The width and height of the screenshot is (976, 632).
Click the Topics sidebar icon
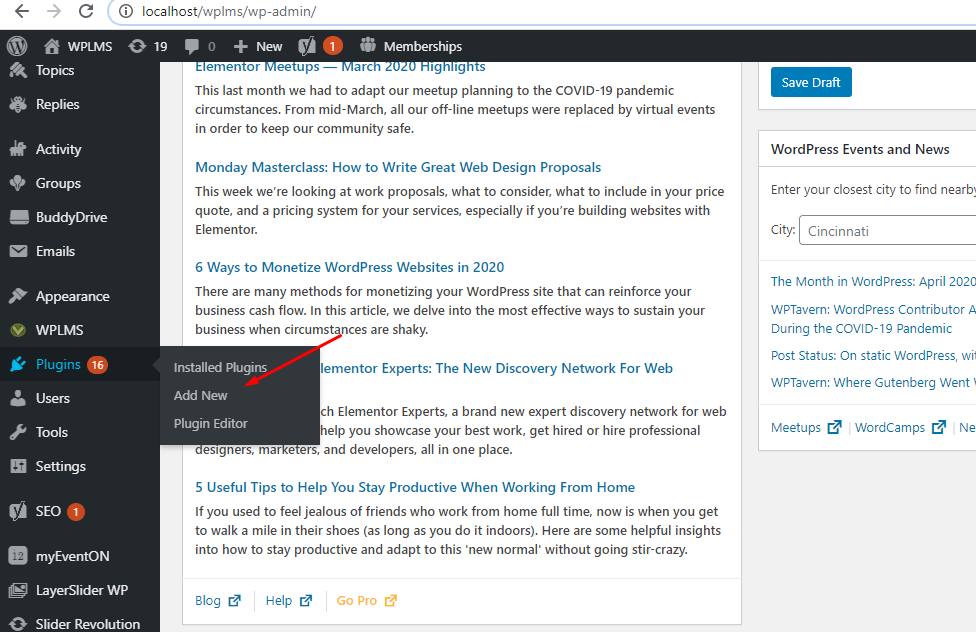coord(18,70)
